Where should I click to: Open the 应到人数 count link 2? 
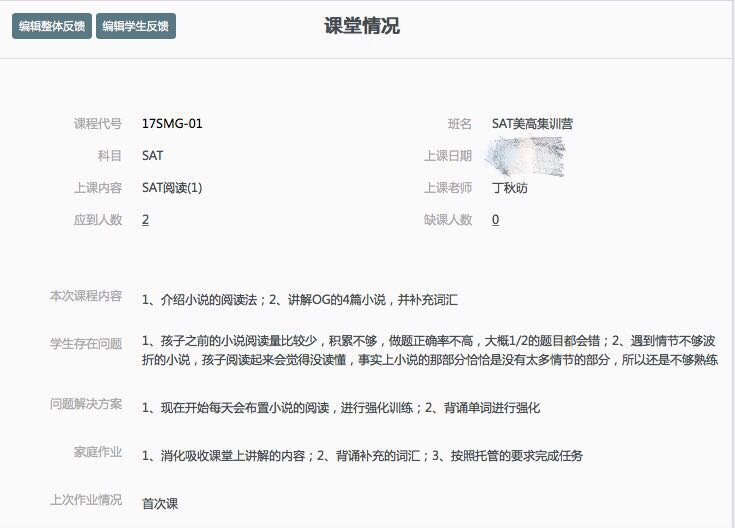(145, 219)
